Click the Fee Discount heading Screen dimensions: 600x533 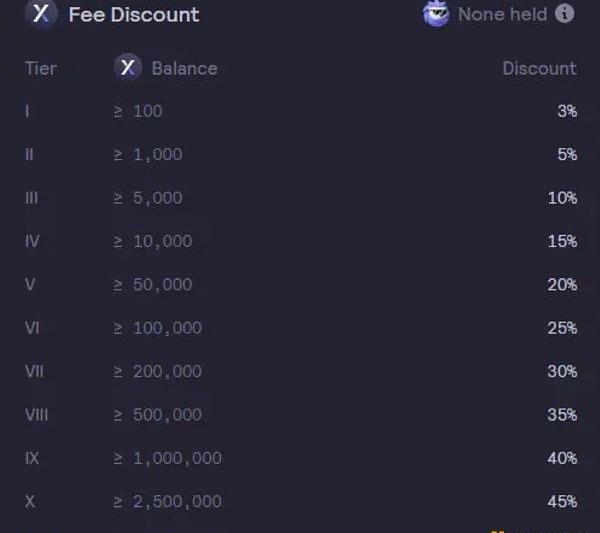pos(134,15)
